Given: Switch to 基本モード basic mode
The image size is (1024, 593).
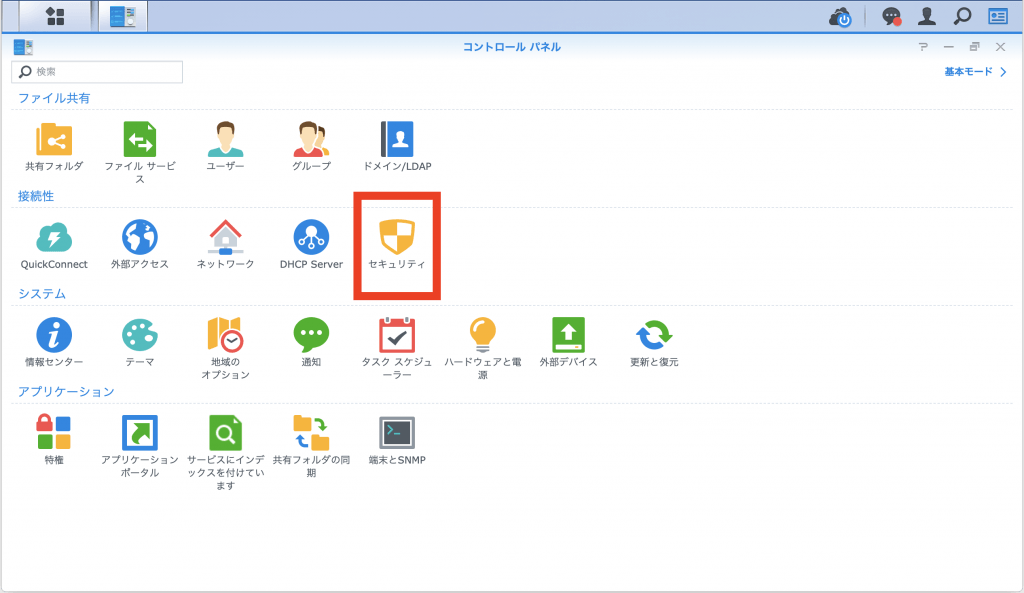Looking at the screenshot, I should tap(974, 72).
